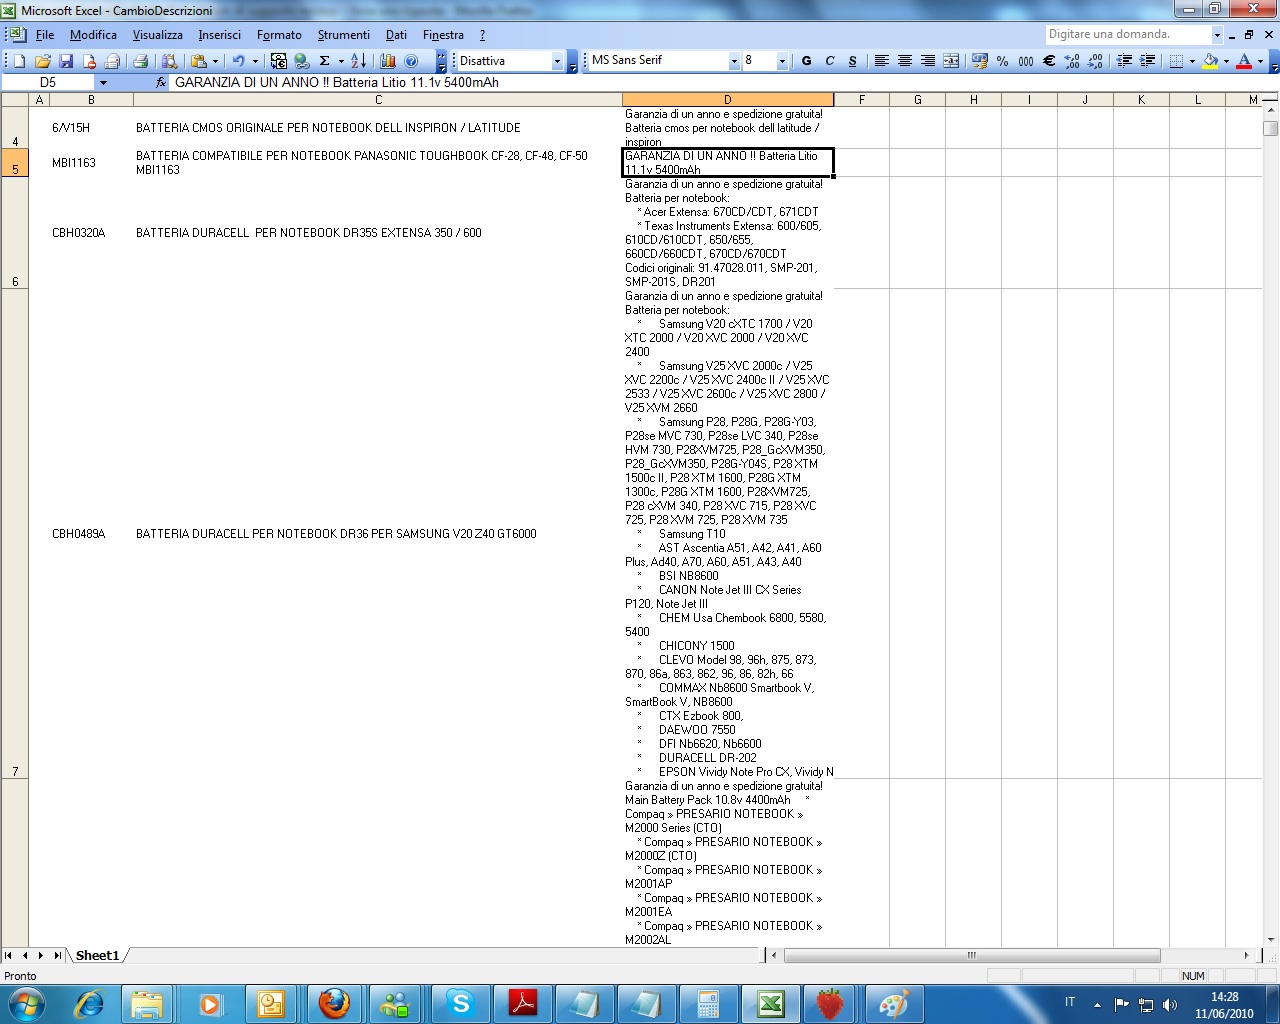Open the Dati menu
1280x1024 pixels.
(x=396, y=35)
